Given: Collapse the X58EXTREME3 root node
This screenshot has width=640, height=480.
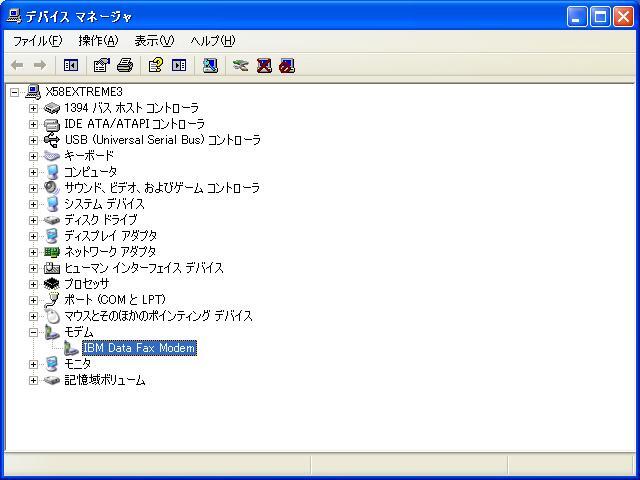Looking at the screenshot, I should (15, 92).
